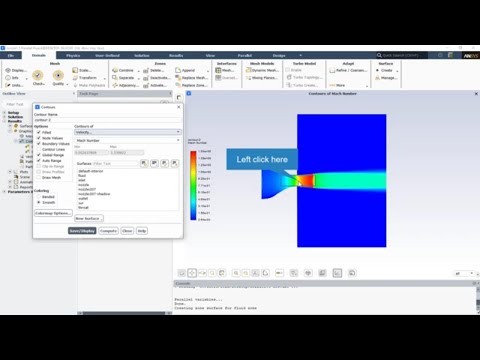
Task: Toggle the Boundary Values checkbox
Action: click(x=39, y=144)
